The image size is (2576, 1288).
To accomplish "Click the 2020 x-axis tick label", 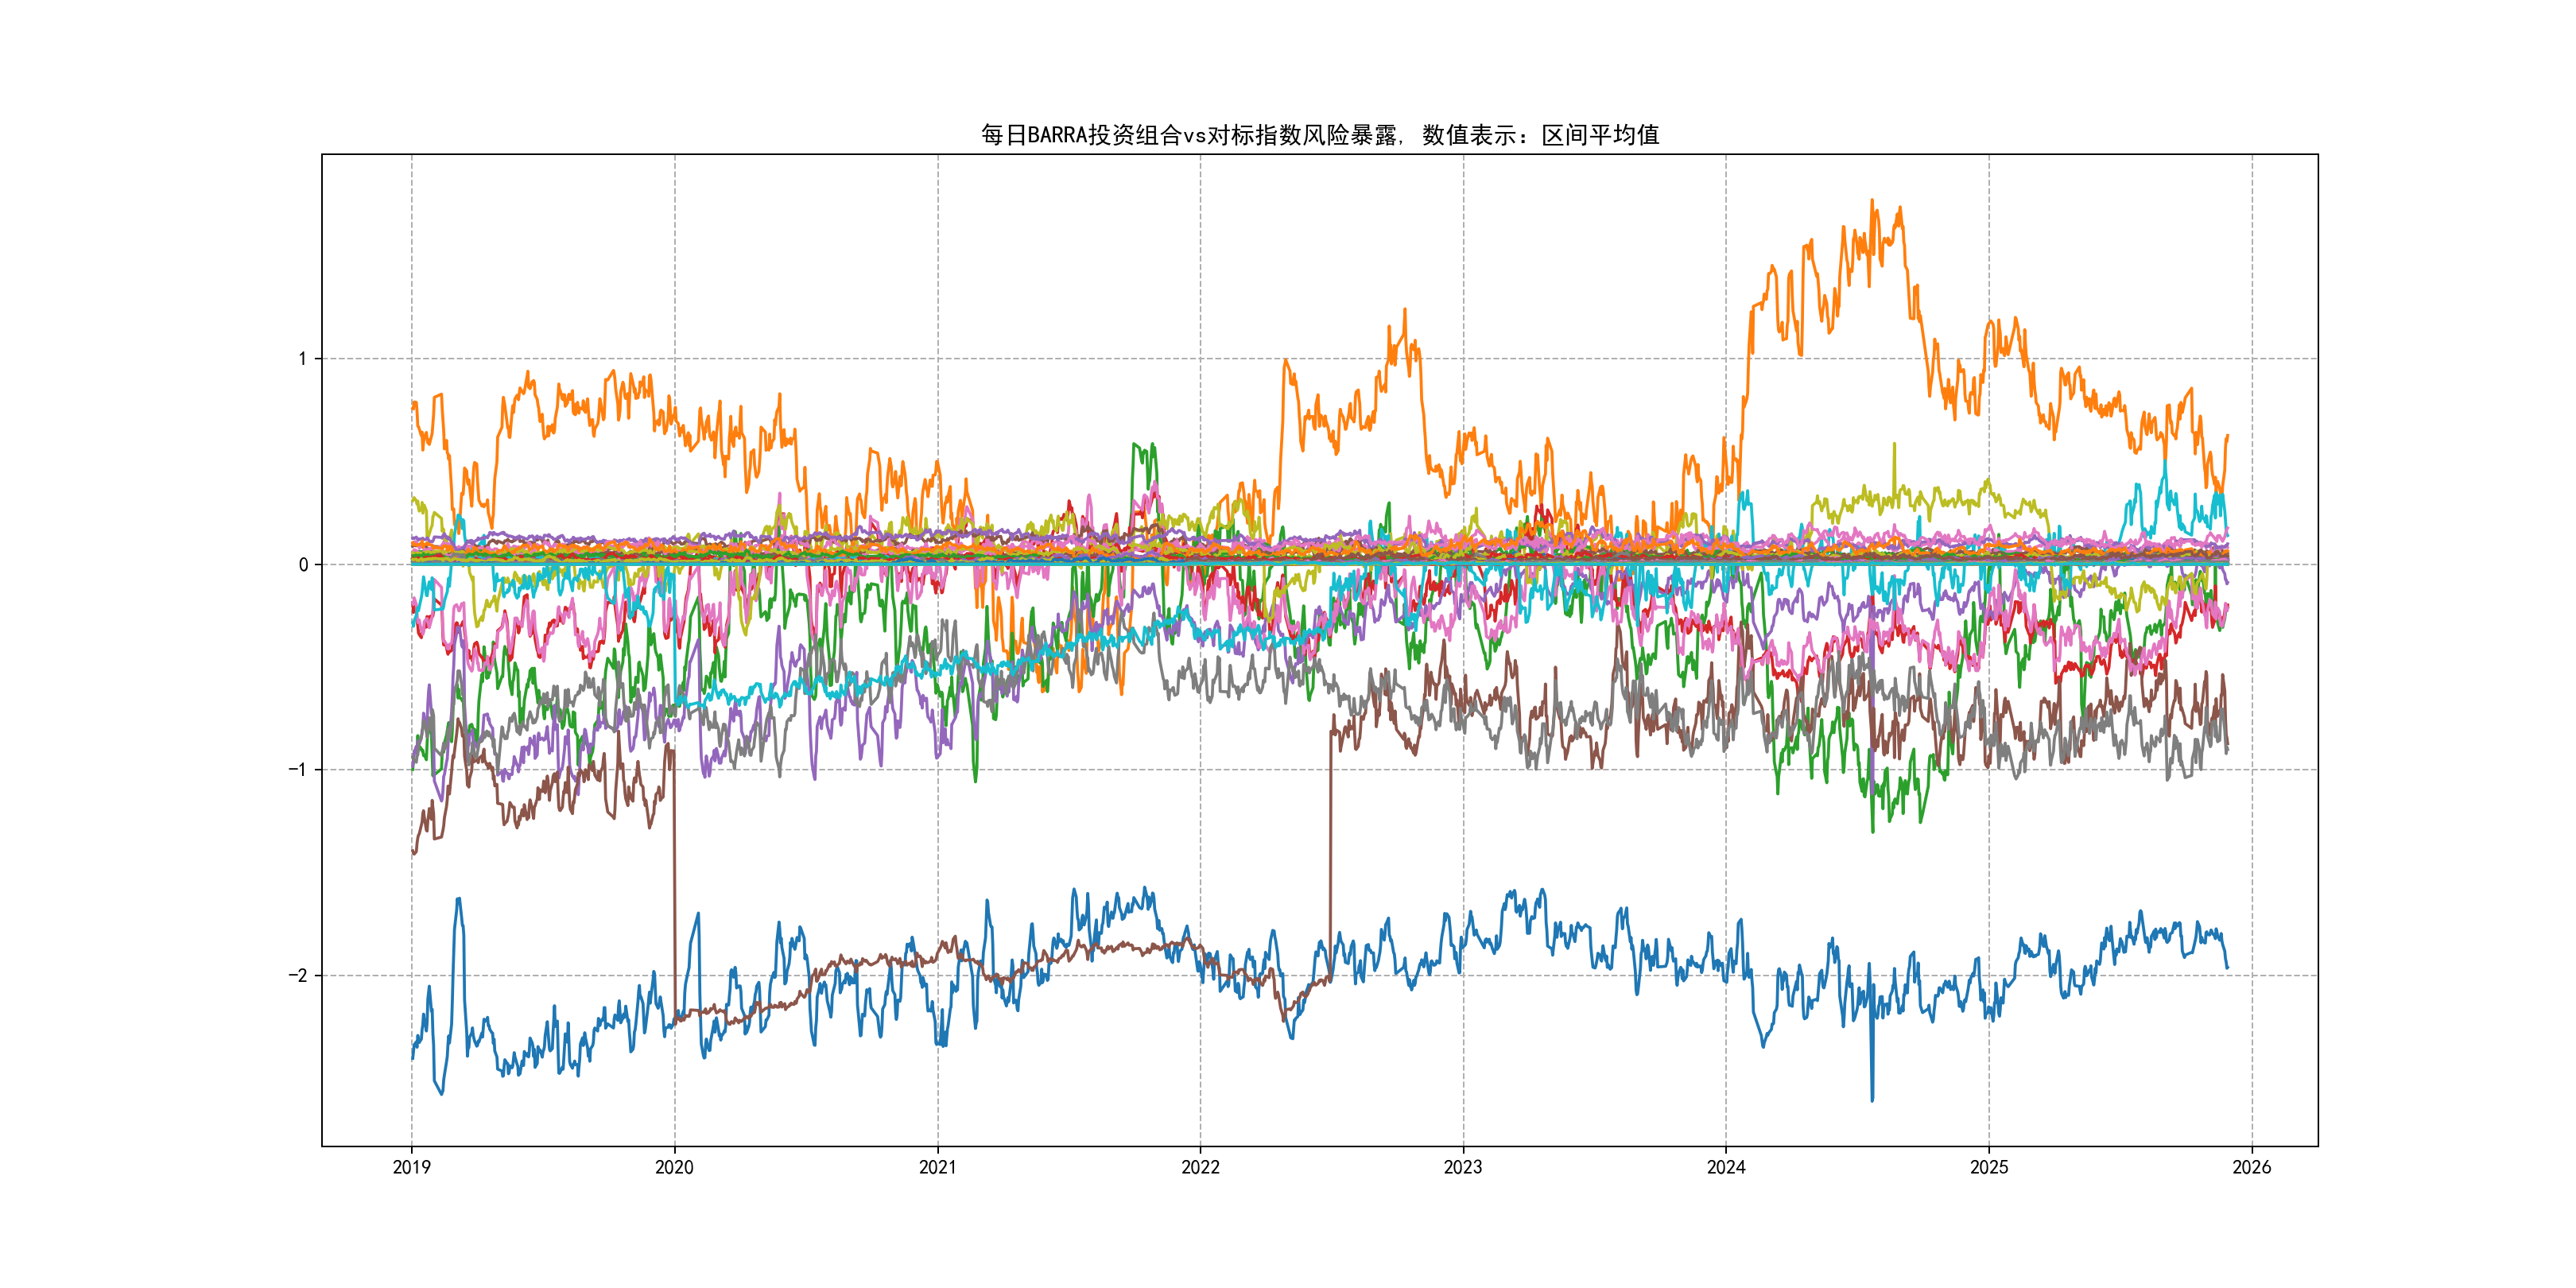I will tap(674, 1167).
